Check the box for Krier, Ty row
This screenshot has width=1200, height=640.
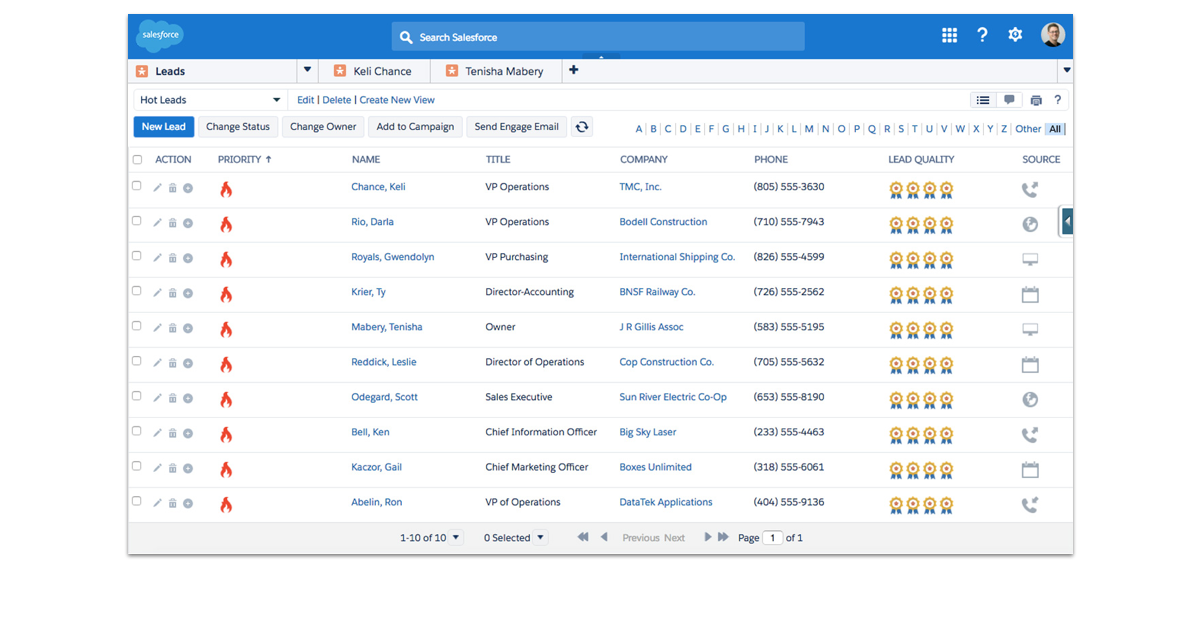tap(137, 291)
